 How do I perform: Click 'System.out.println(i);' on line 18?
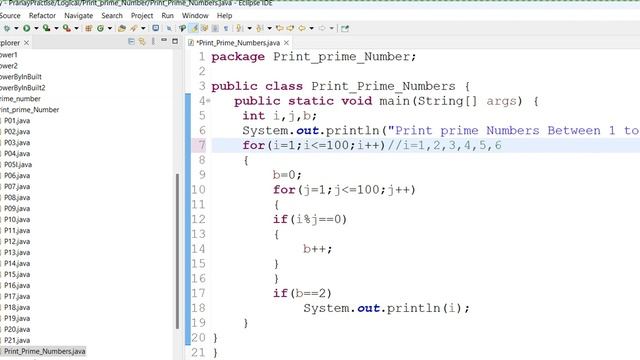tap(386, 308)
